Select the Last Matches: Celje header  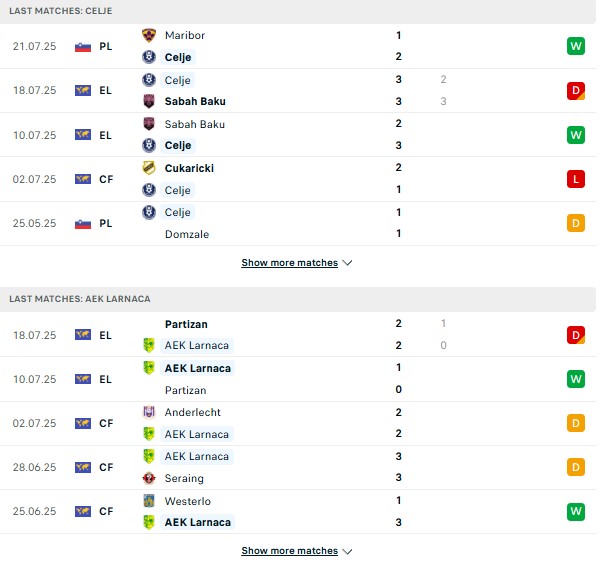click(x=61, y=11)
